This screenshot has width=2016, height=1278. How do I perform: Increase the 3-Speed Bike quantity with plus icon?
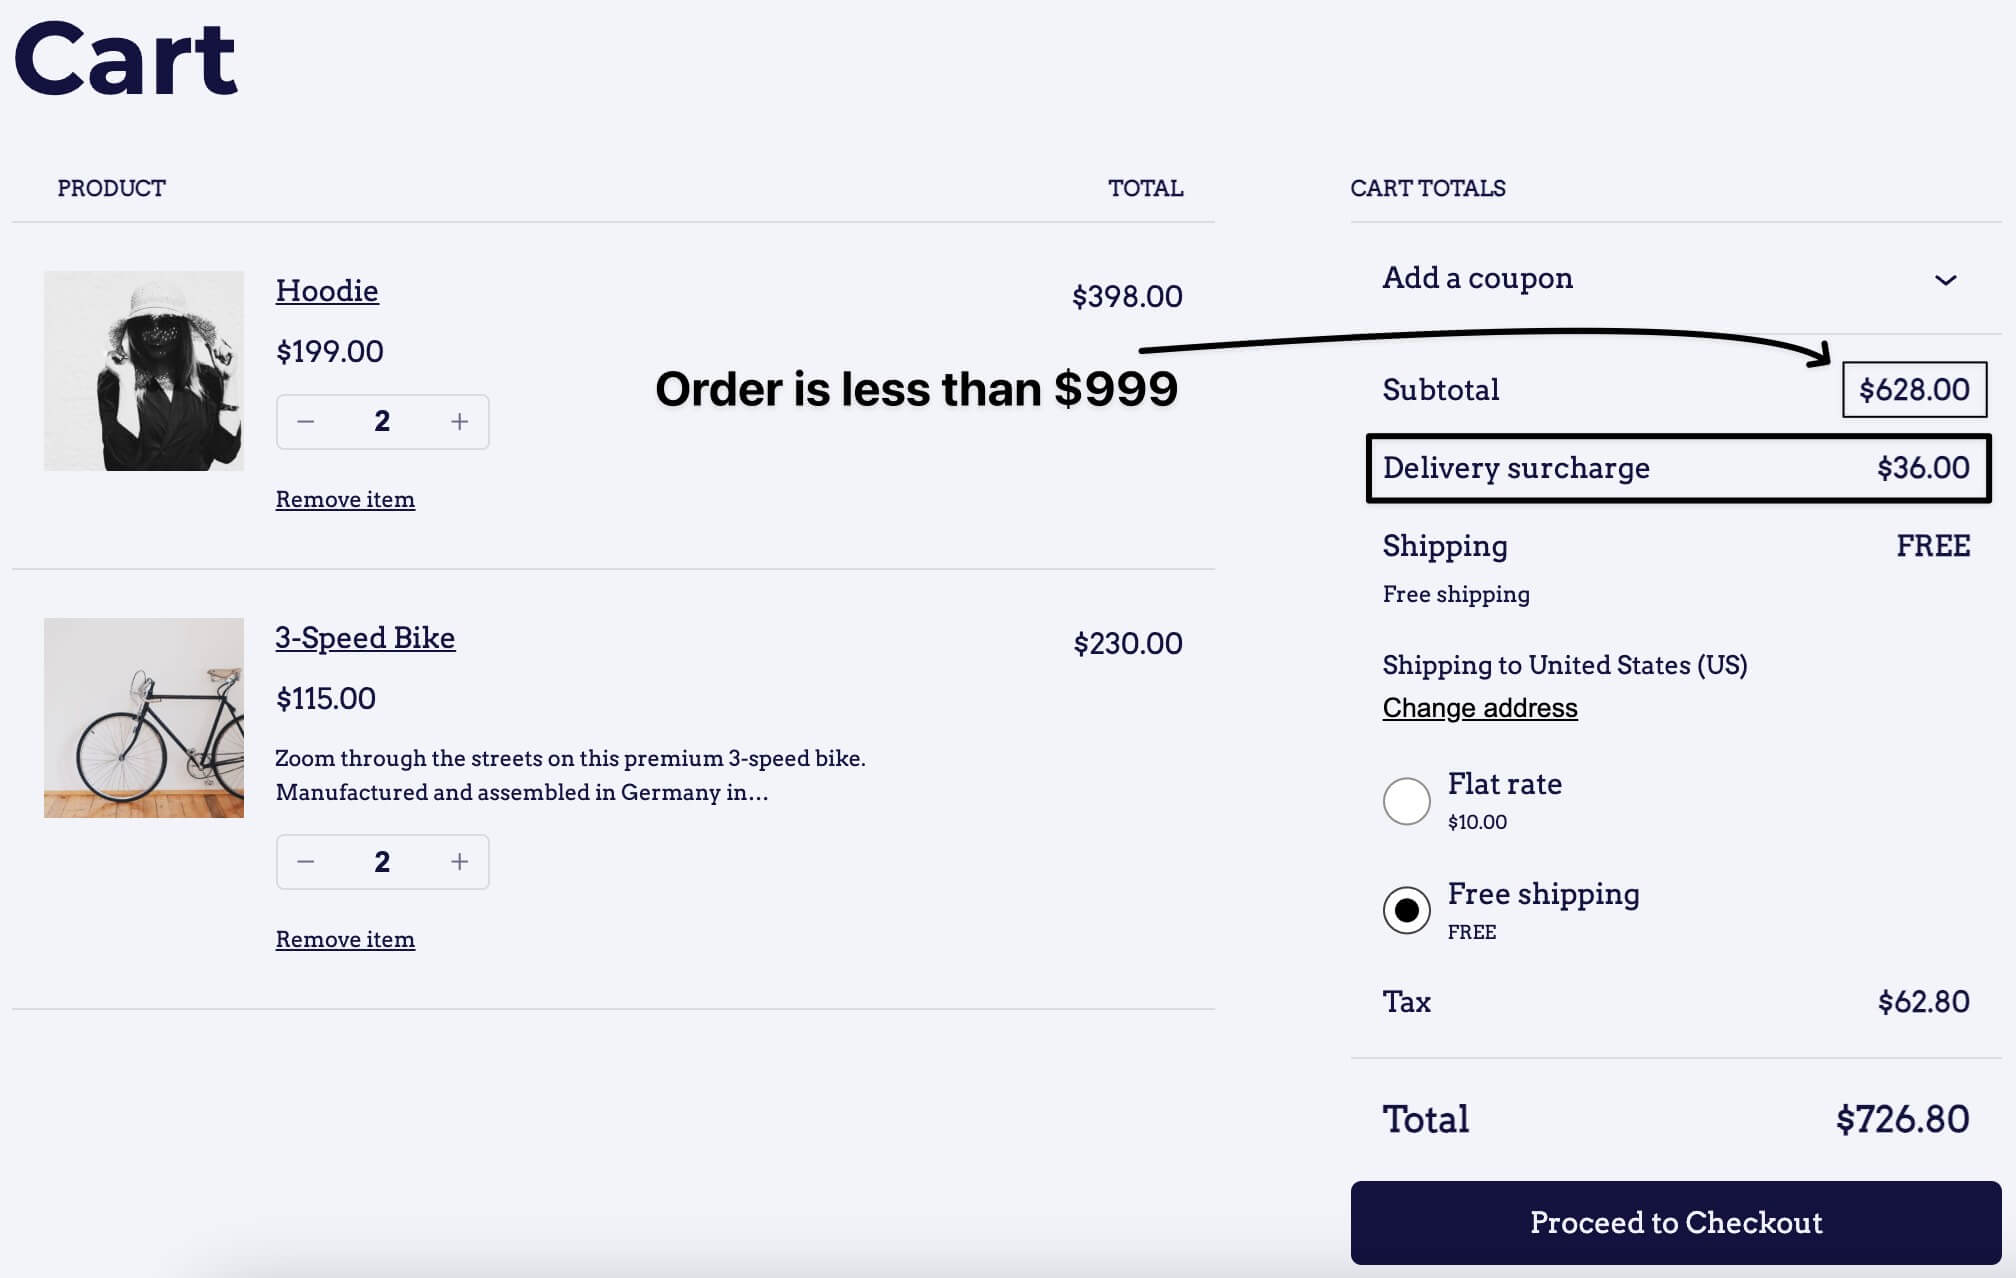(x=459, y=861)
